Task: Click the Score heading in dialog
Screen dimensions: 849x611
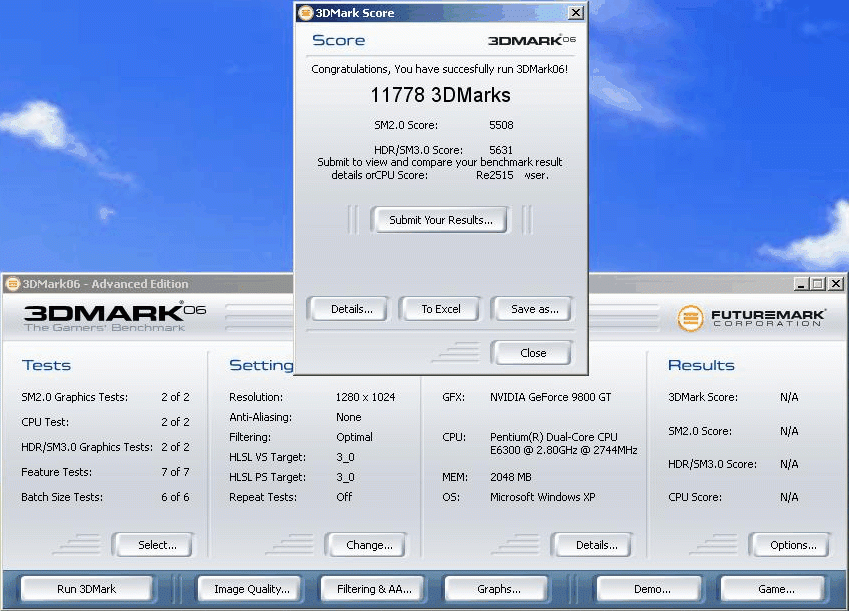Action: [x=338, y=40]
